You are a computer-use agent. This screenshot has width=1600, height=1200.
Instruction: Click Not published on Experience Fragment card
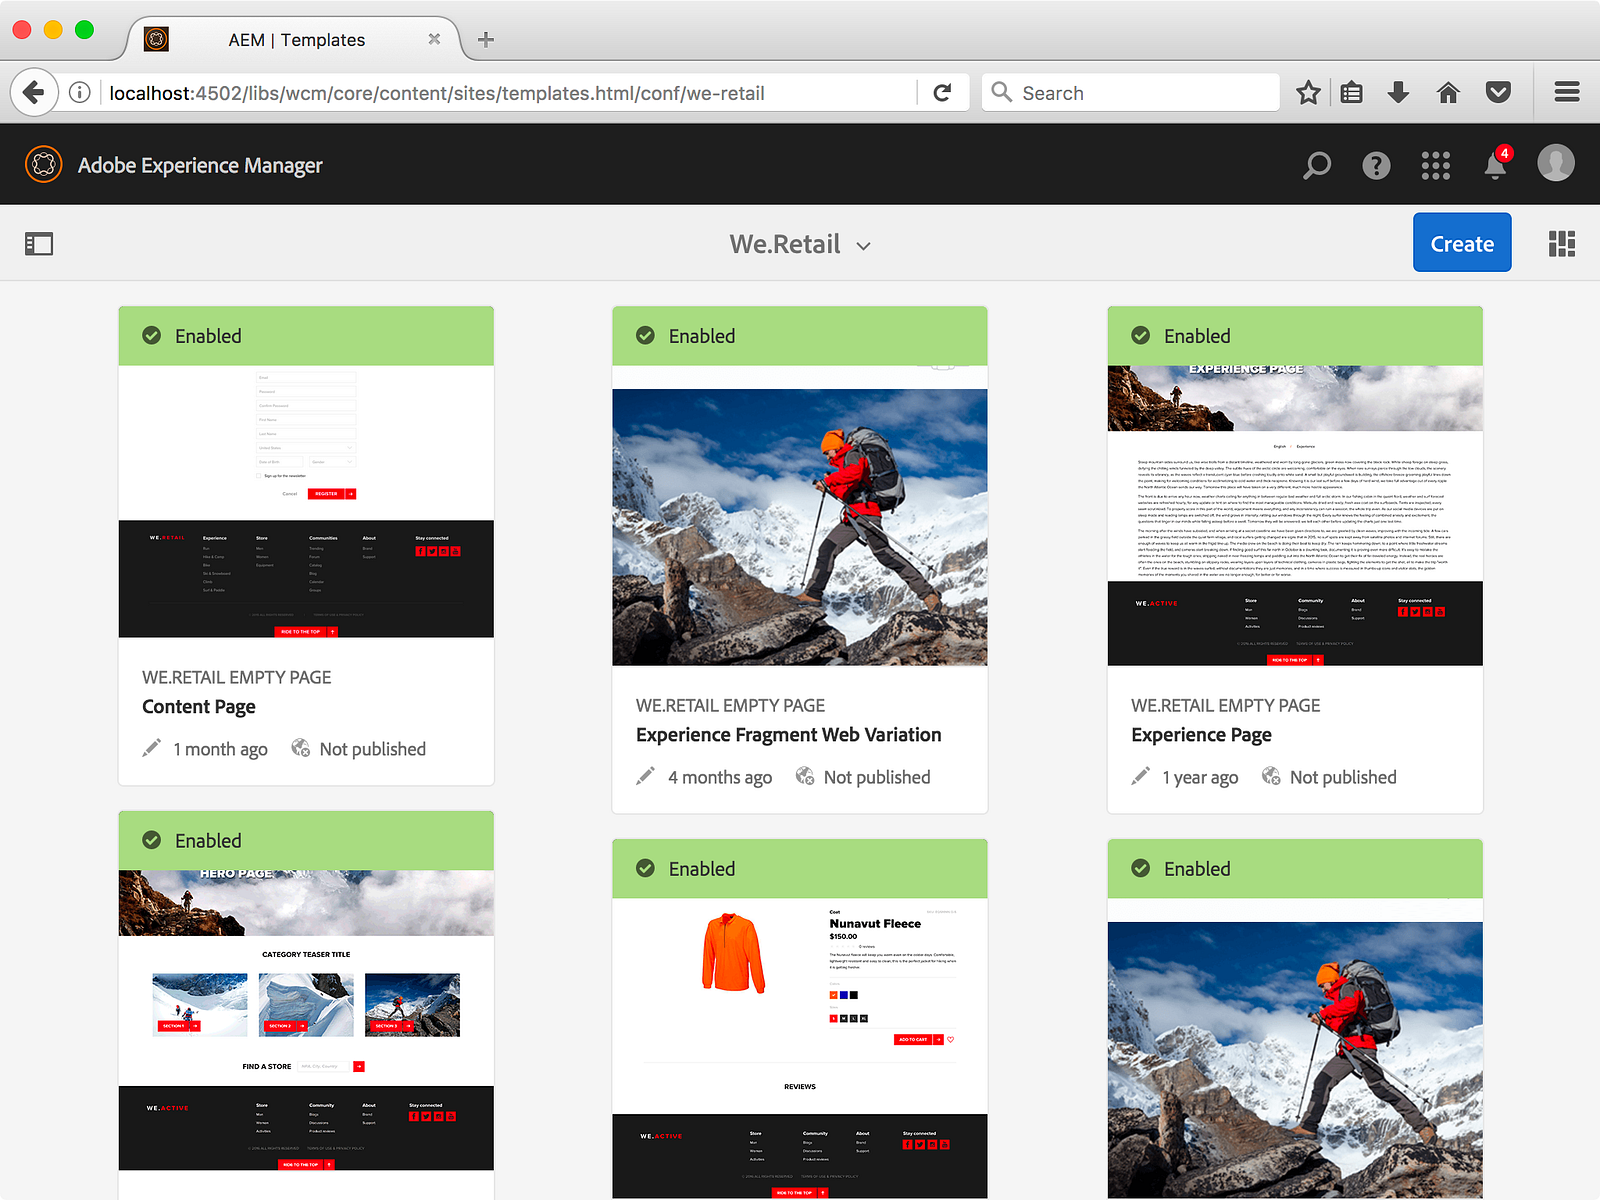point(877,777)
